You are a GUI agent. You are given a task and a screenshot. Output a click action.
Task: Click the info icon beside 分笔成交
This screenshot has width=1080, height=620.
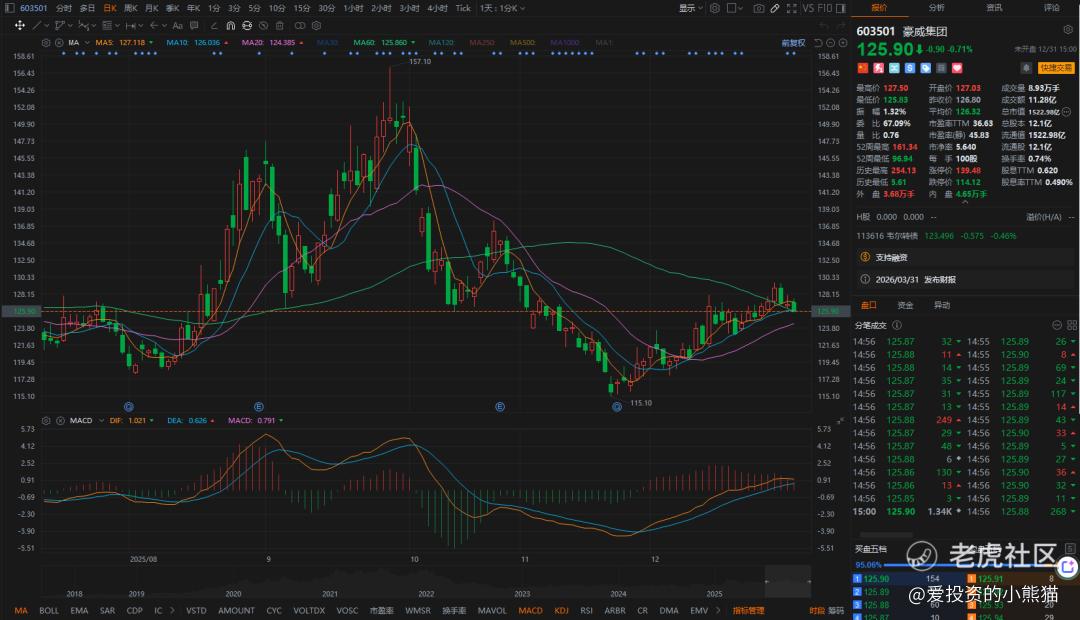[897, 325]
